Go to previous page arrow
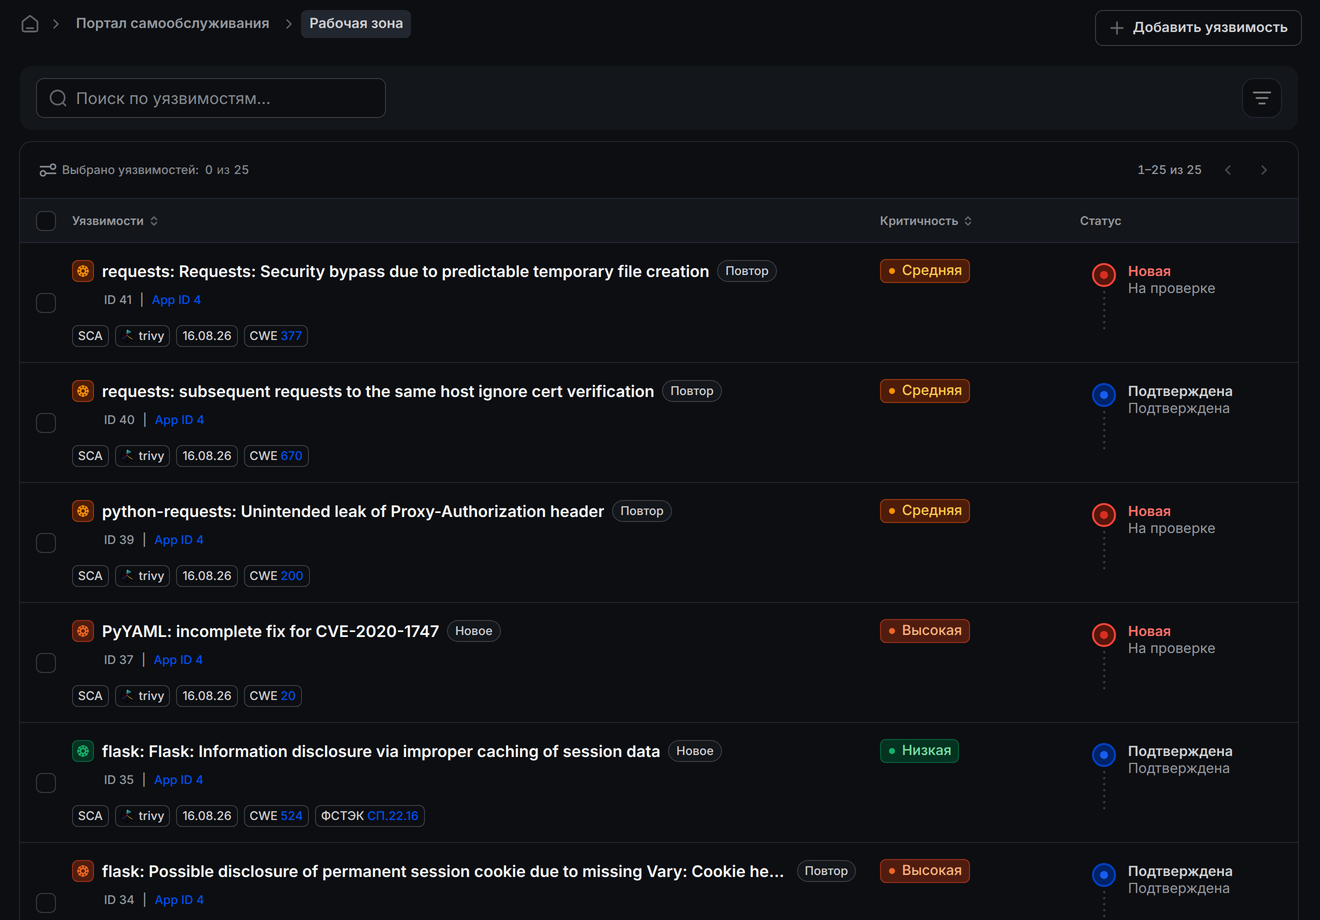This screenshot has height=920, width=1320. (x=1228, y=170)
